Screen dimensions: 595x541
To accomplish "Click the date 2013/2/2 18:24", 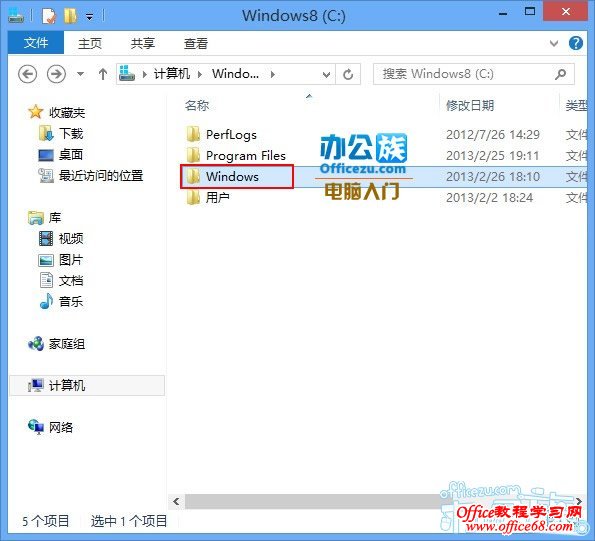I will tap(490, 198).
